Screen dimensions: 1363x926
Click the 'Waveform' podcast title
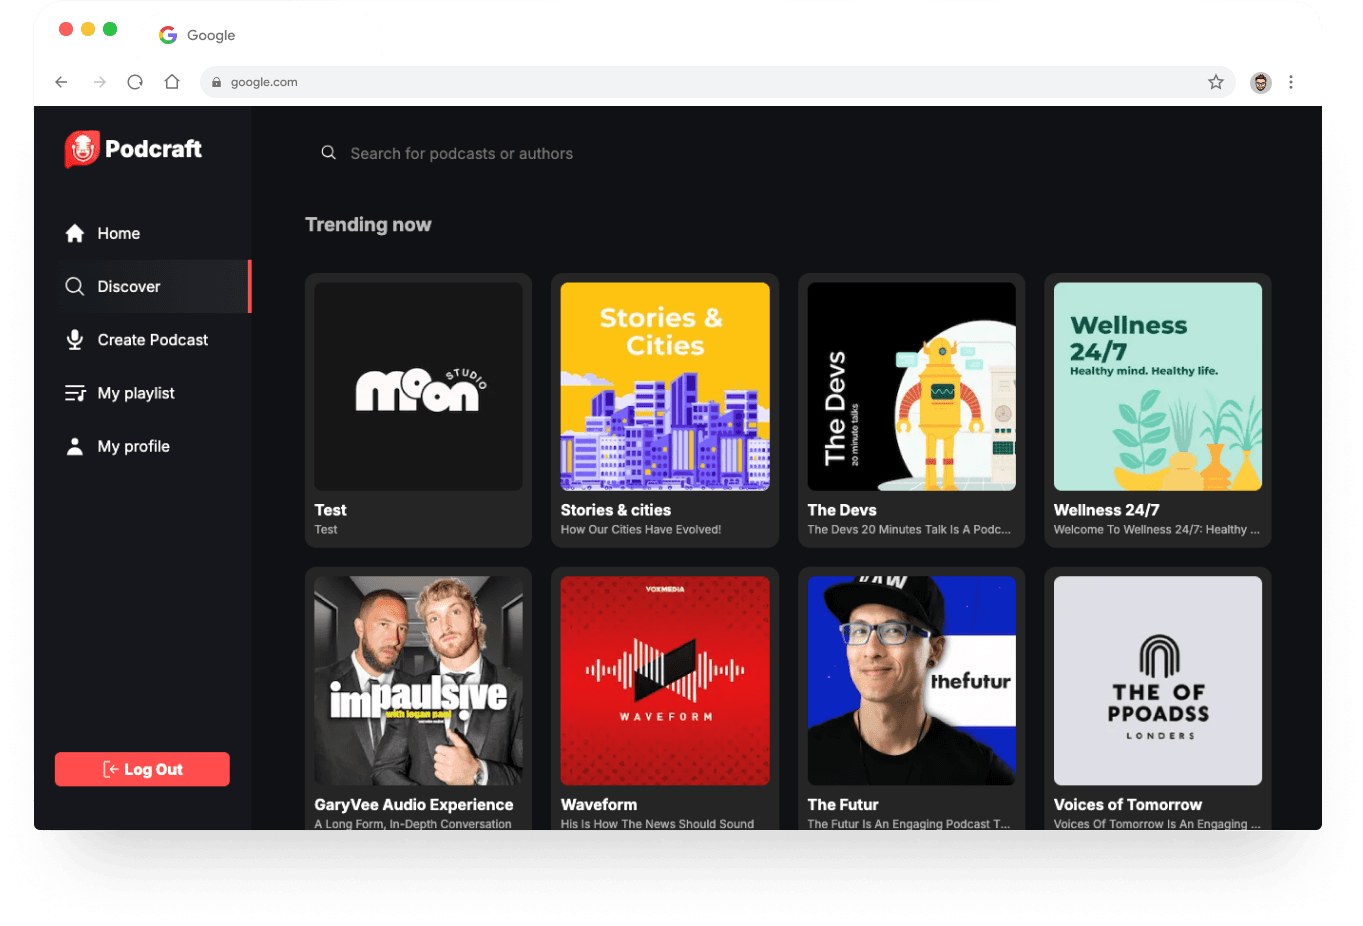tap(599, 804)
